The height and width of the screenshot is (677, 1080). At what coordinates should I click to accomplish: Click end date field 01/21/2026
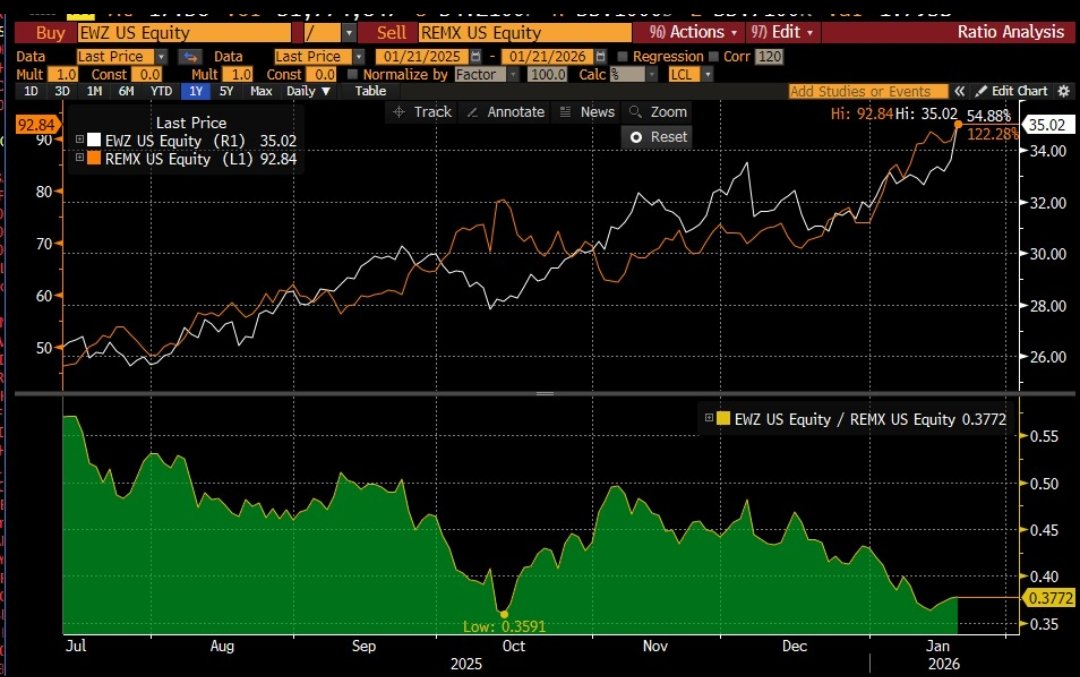[548, 56]
